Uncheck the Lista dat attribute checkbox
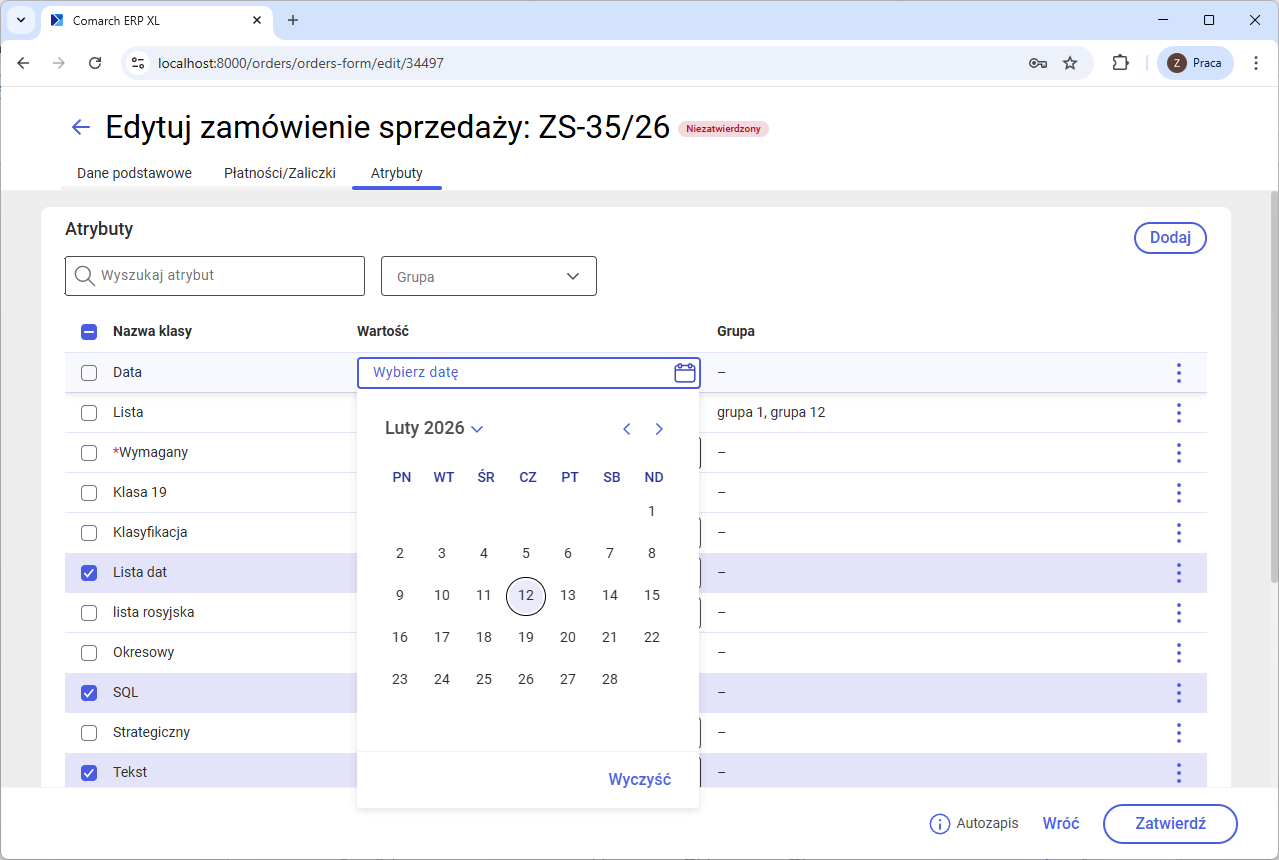 (89, 572)
